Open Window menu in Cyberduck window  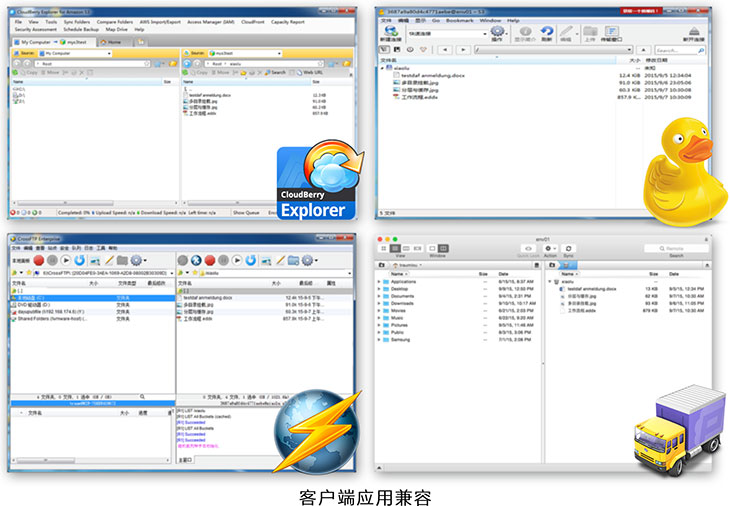pos(490,20)
